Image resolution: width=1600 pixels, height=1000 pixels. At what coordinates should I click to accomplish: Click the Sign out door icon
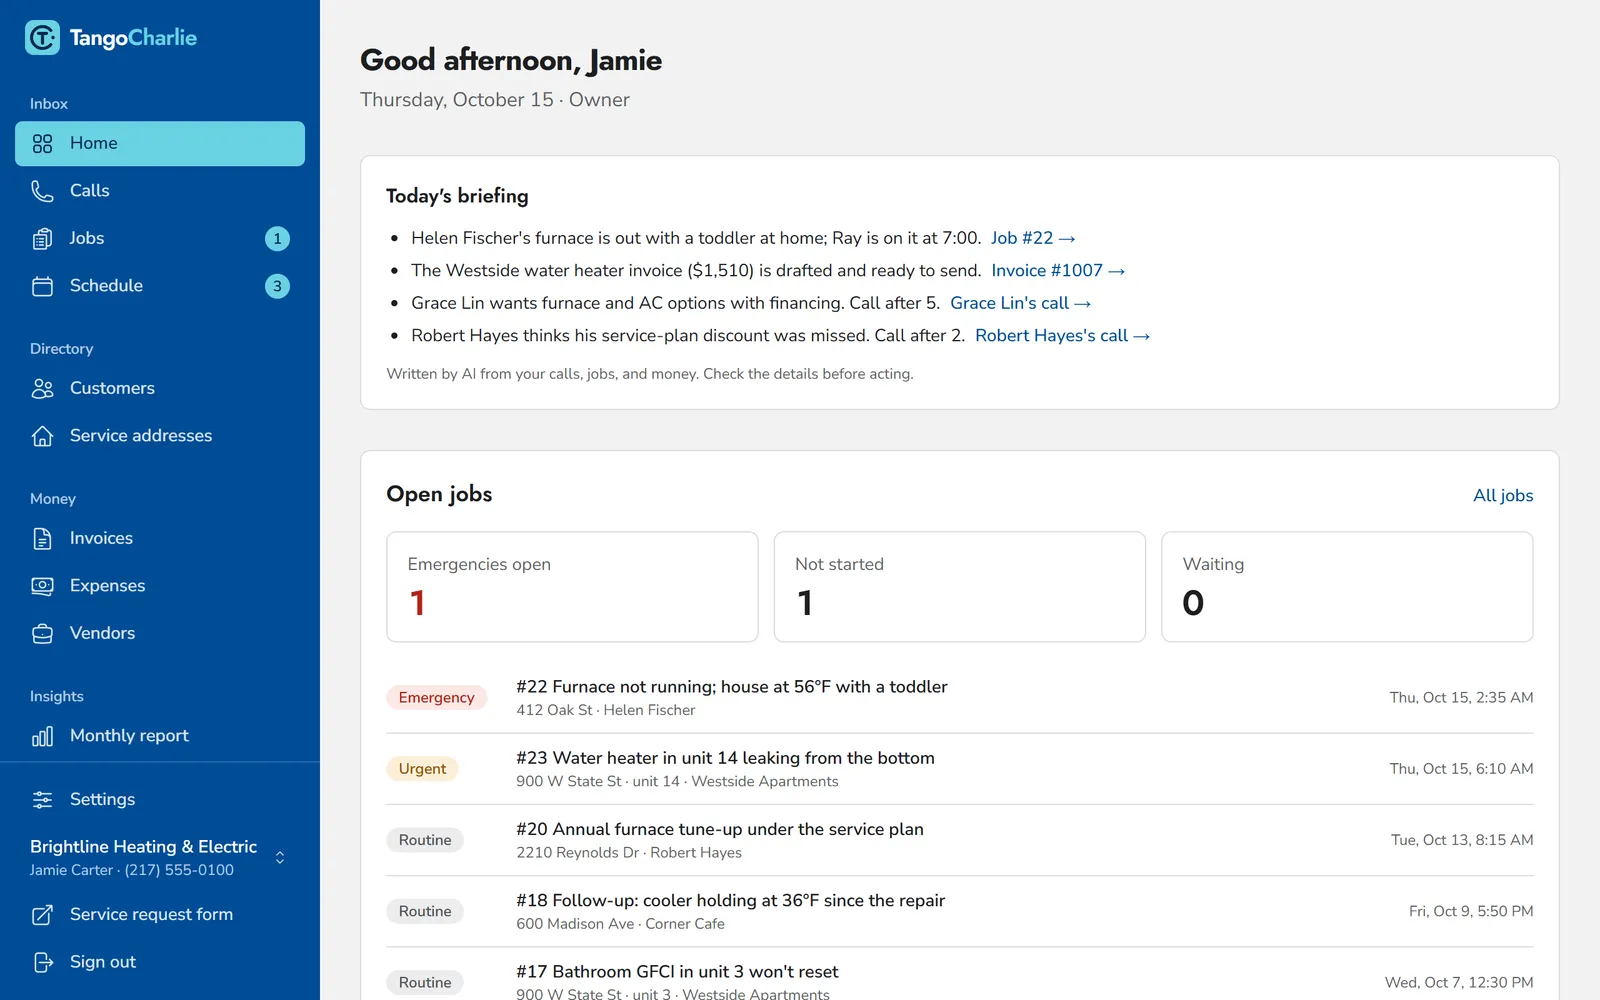pos(42,962)
